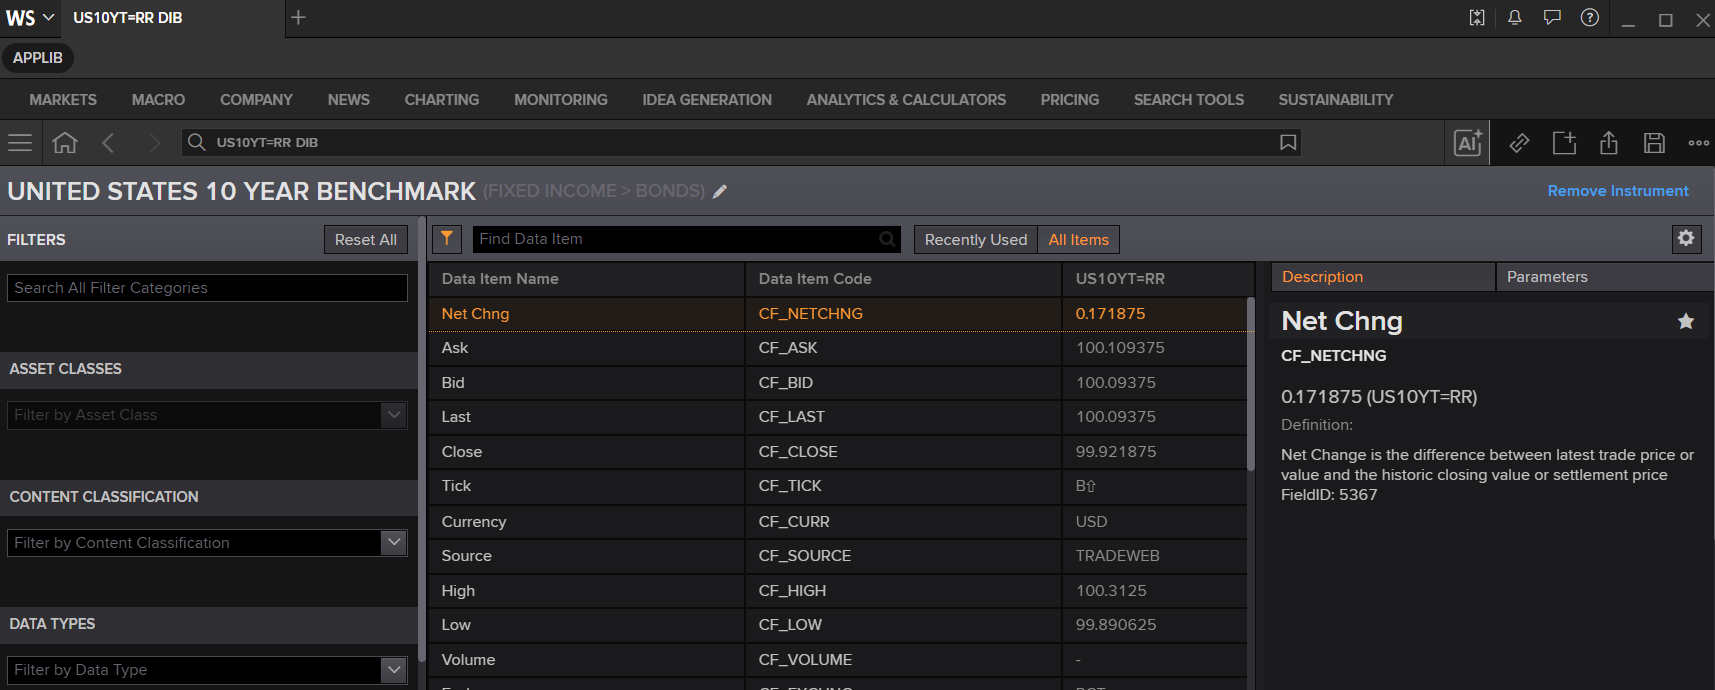The image size is (1715, 690).
Task: Click the Reset All filters button
Action: tap(366, 240)
